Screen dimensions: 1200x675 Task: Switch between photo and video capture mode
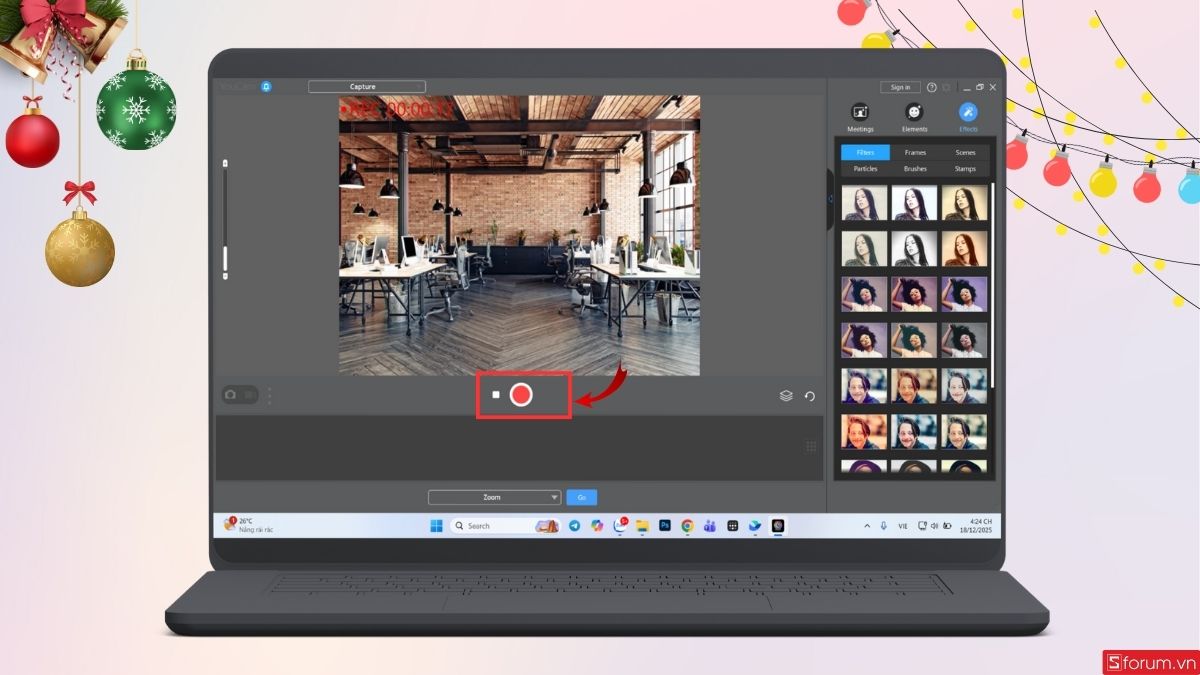point(247,394)
